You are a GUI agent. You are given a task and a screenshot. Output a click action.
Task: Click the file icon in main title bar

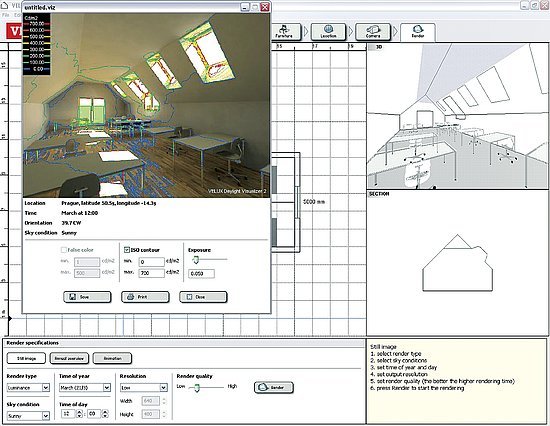tap(5, 5)
